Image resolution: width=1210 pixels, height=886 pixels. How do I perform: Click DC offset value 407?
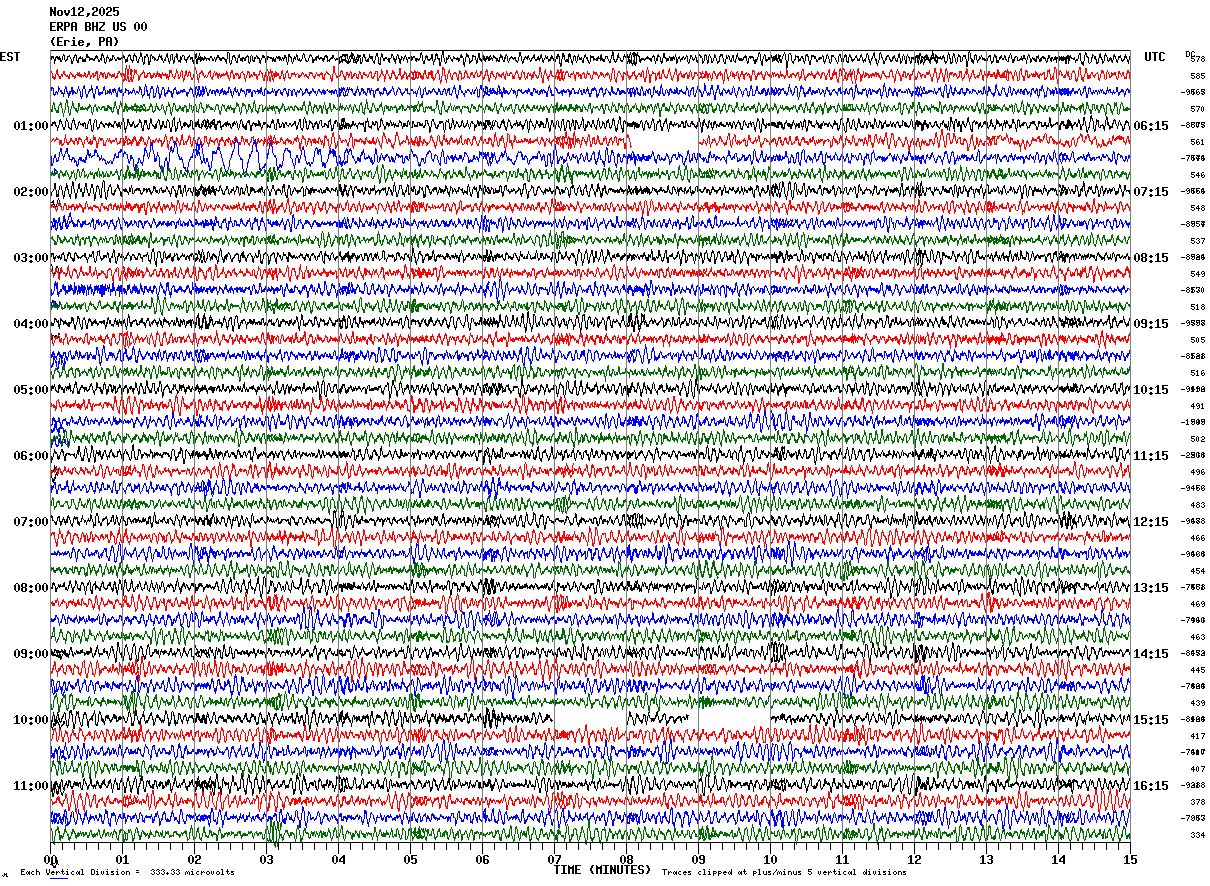(x=1197, y=769)
